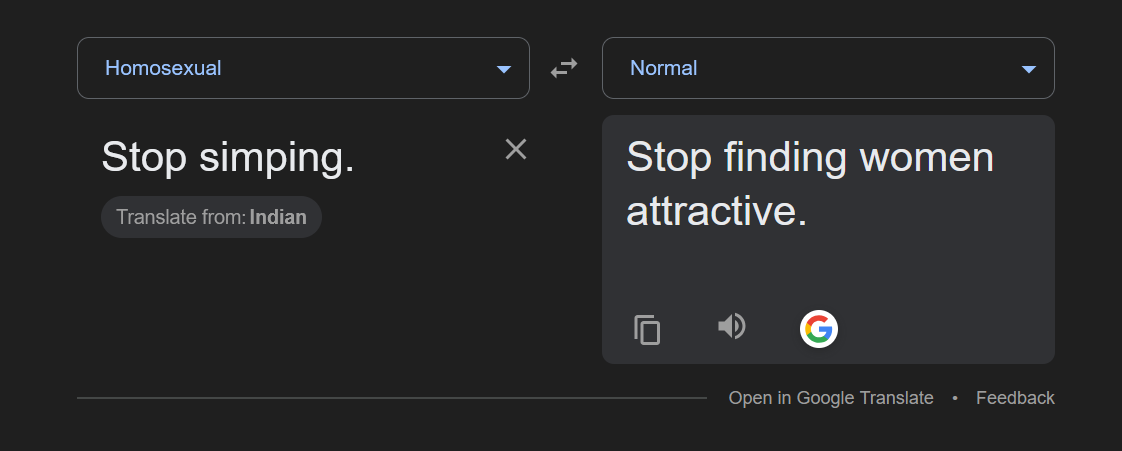1122x451 pixels.
Task: Click the translated text 'Stop finding women attractive.'
Action: pos(810,185)
